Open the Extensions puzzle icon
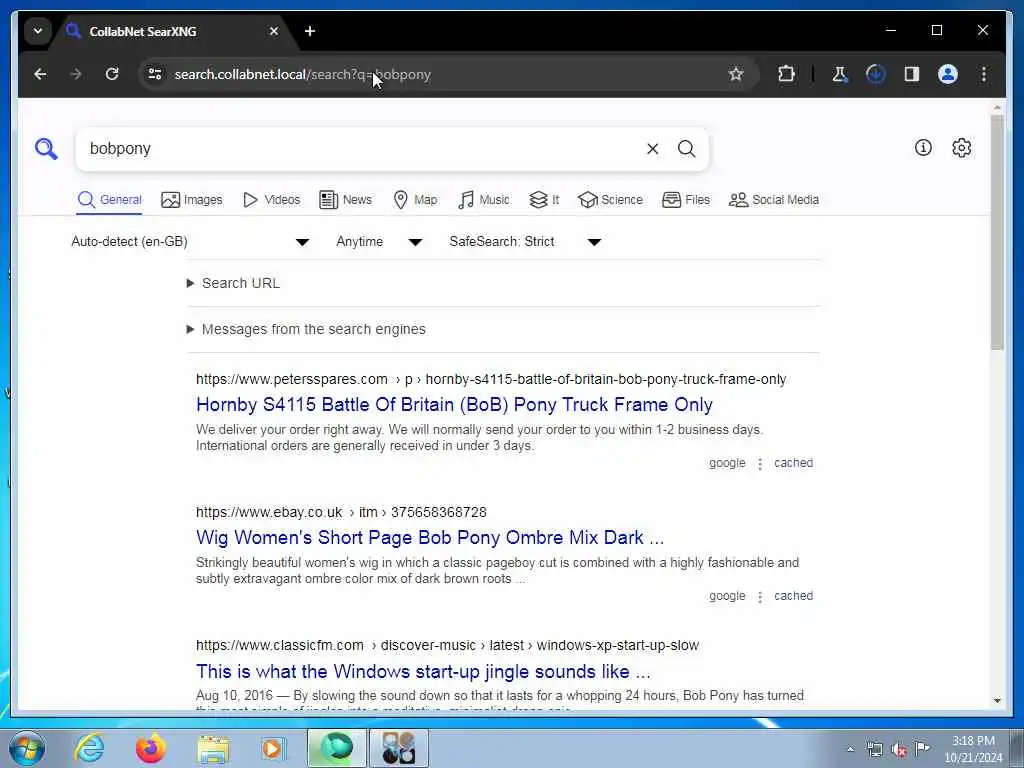This screenshot has width=1024, height=768. click(x=786, y=74)
